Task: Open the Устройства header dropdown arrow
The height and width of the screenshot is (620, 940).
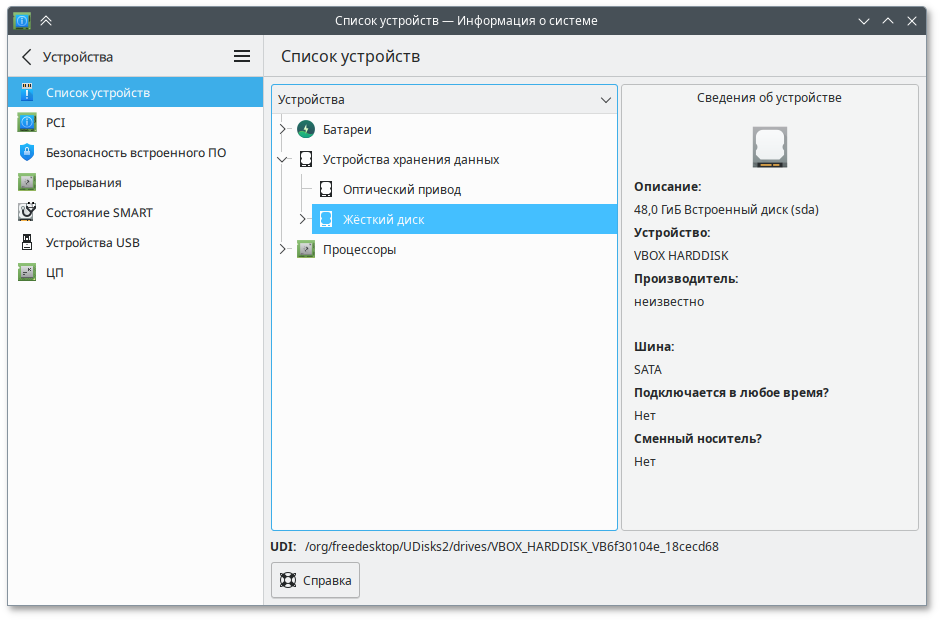Action: click(606, 100)
